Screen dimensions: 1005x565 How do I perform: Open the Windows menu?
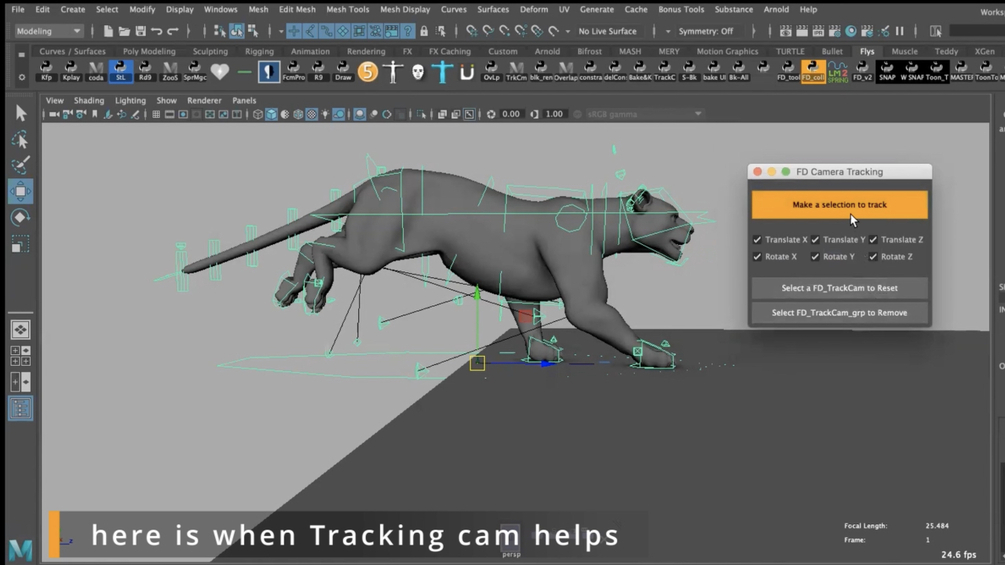pyautogui.click(x=220, y=10)
